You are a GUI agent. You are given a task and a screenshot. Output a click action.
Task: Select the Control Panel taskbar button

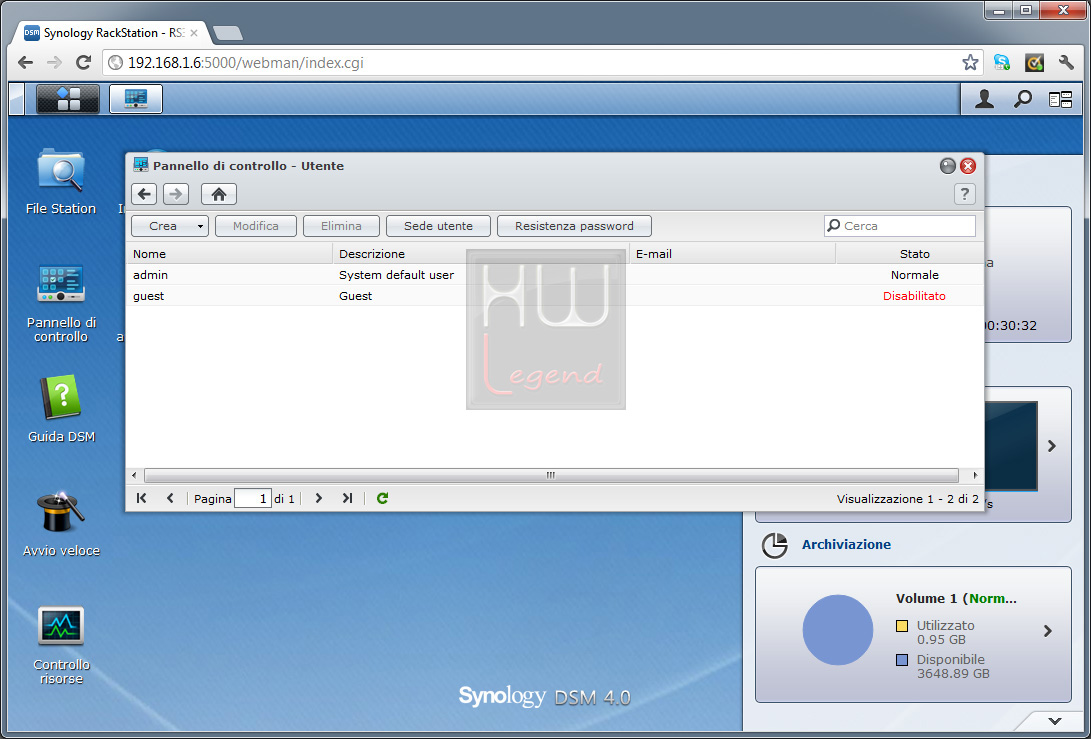point(136,99)
